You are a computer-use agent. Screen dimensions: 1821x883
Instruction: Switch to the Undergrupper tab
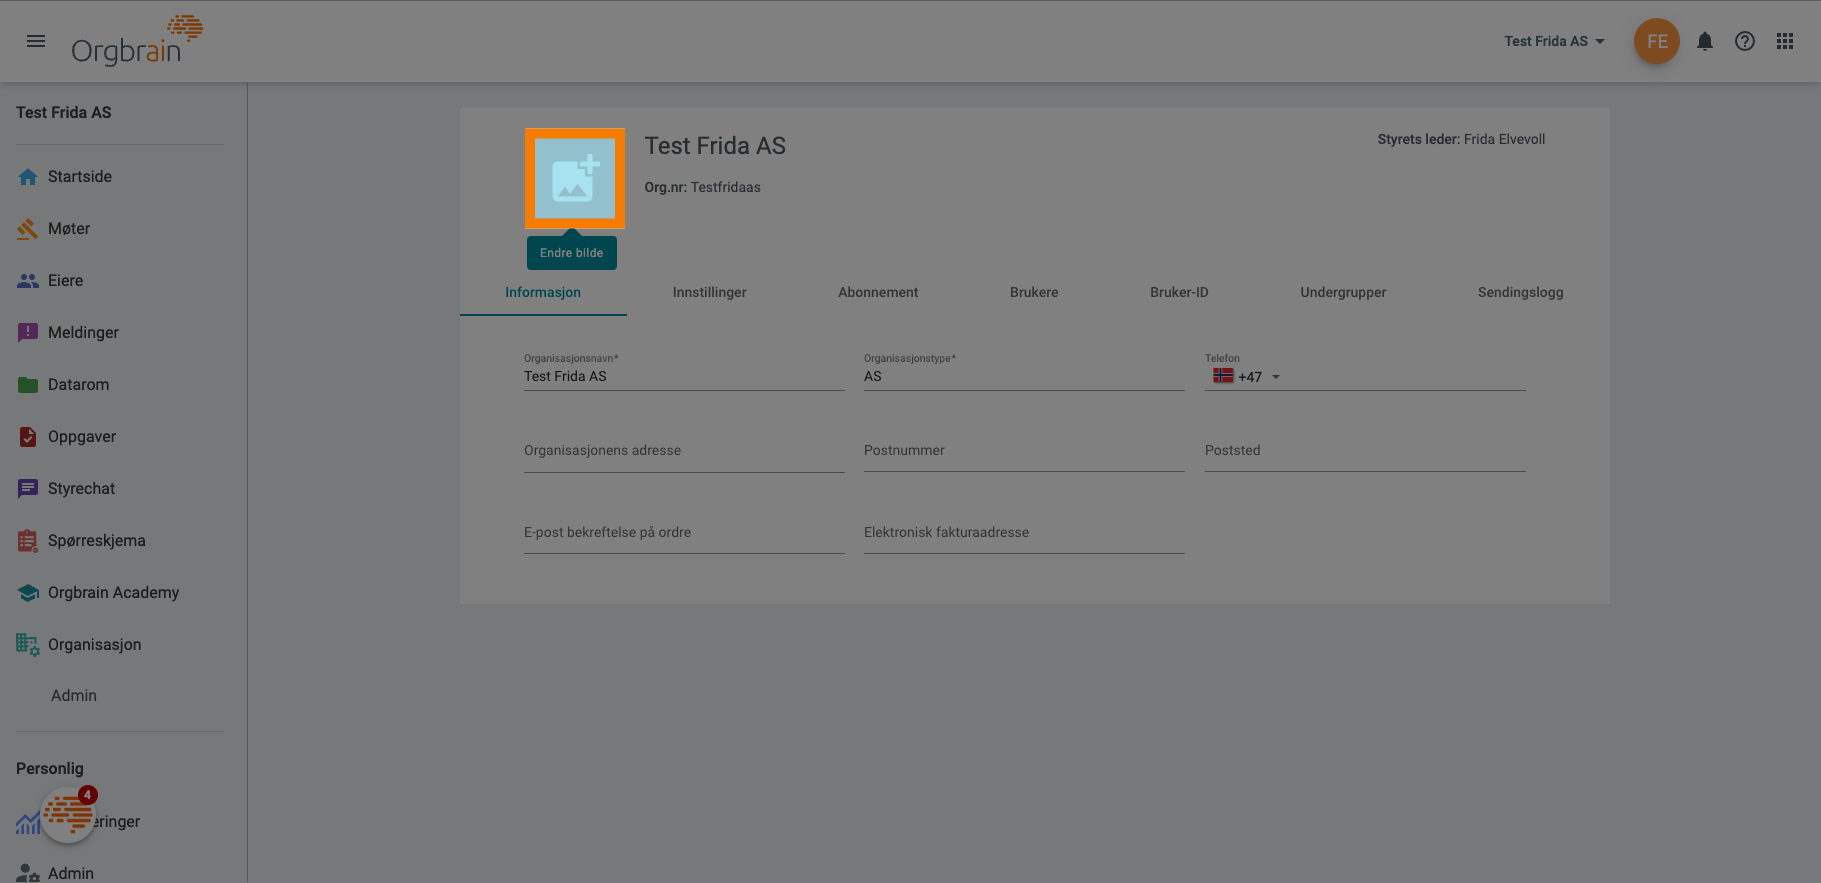[1343, 292]
